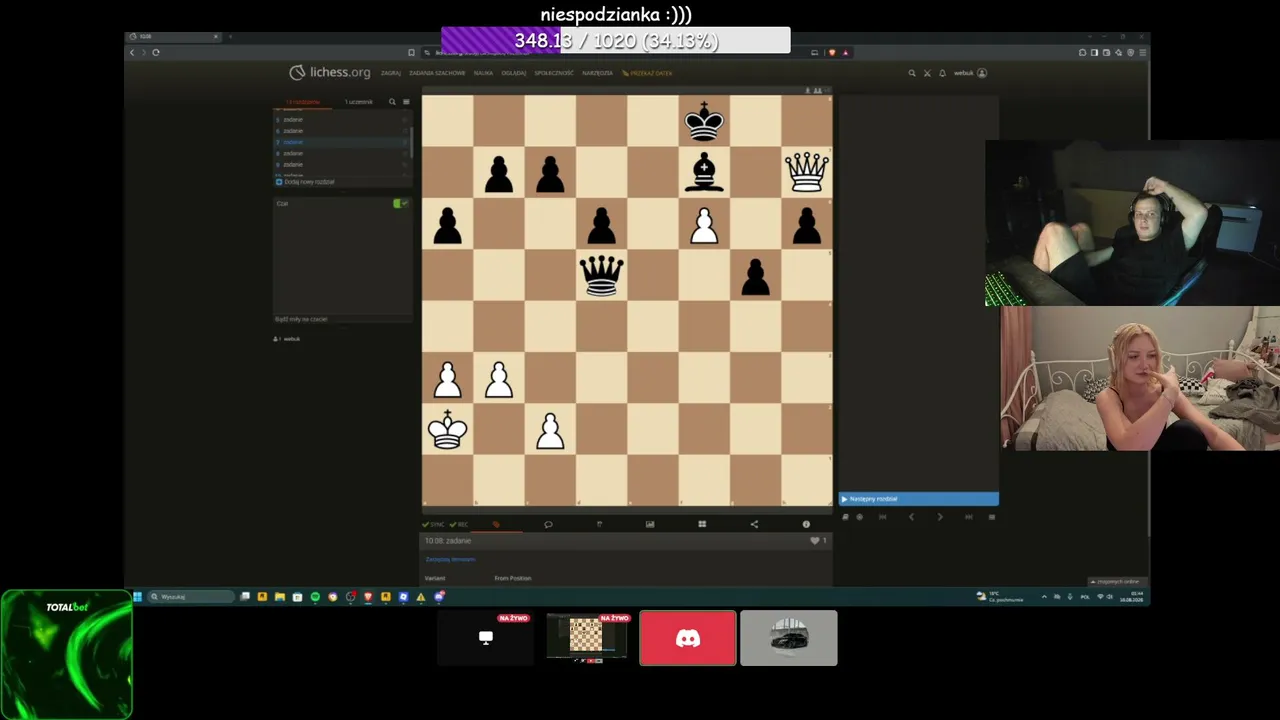Open the comments speech-bubble tab
Viewport: 1280px width, 720px height.
tap(548, 524)
